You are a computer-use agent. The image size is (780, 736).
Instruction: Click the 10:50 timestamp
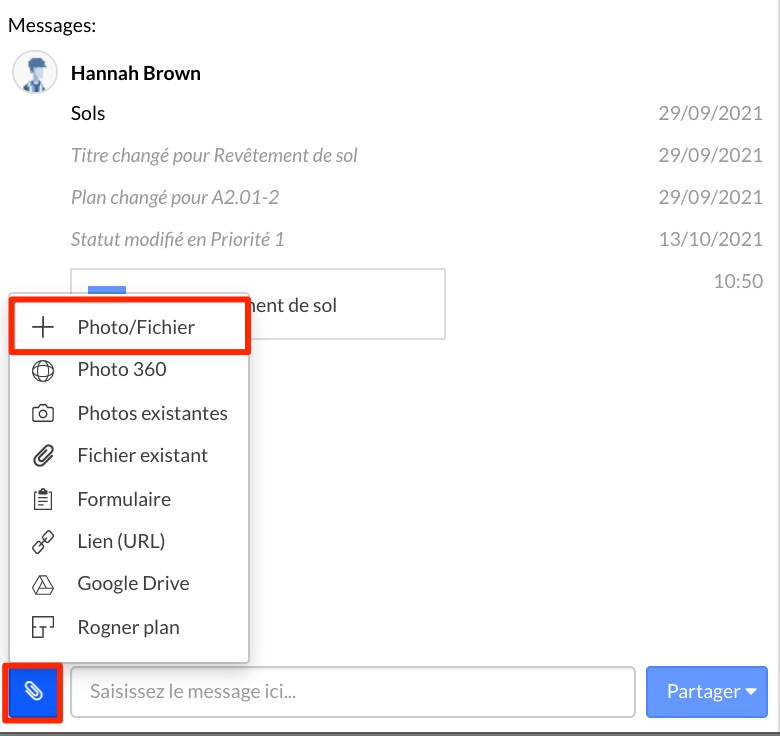click(x=738, y=281)
